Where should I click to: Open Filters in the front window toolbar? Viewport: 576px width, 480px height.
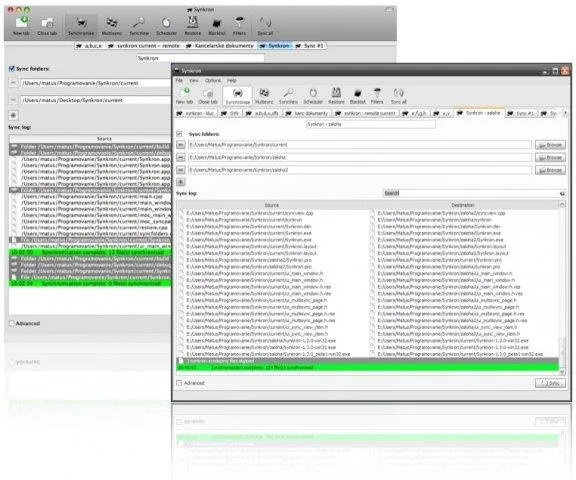377,96
